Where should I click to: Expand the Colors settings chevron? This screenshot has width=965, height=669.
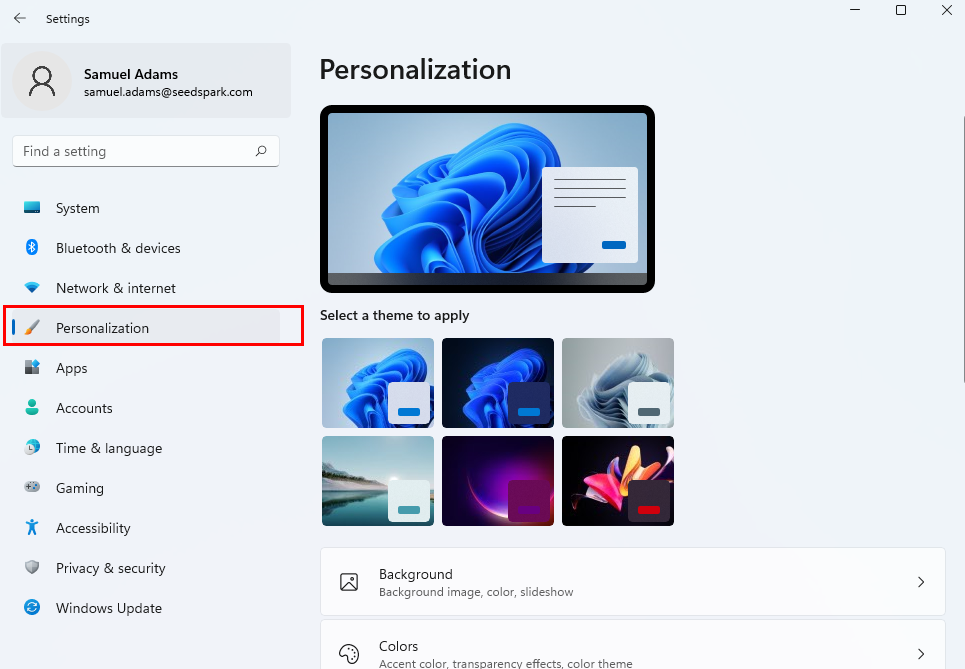click(921, 654)
